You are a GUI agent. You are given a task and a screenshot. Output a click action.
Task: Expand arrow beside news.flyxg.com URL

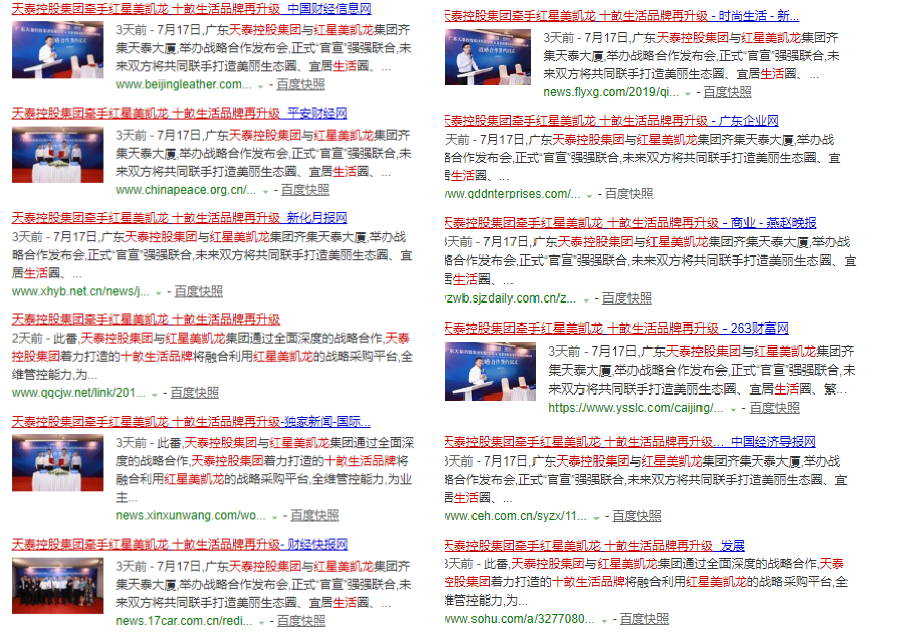click(688, 93)
